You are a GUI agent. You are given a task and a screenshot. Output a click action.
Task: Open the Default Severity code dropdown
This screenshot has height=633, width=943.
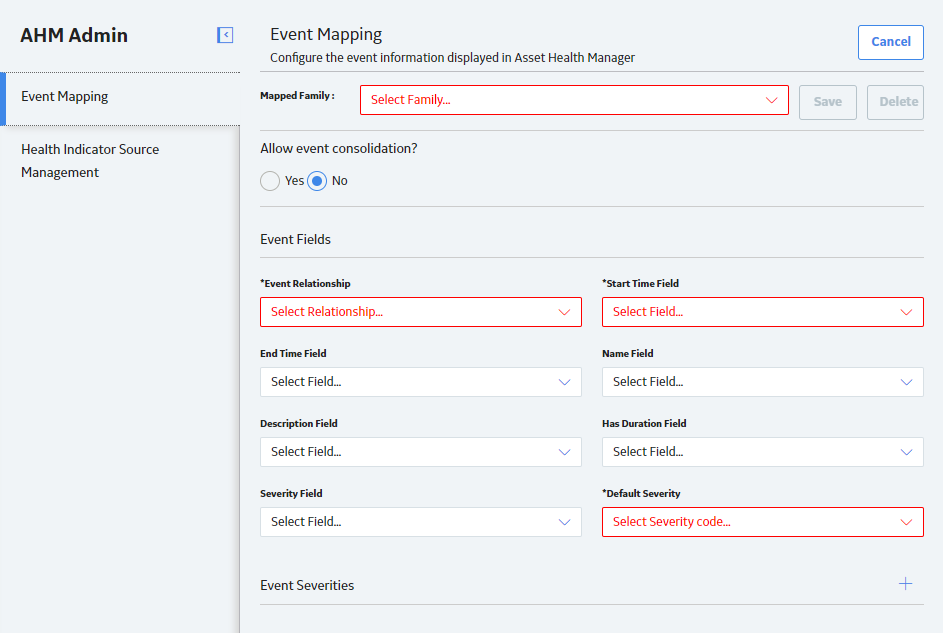(x=763, y=522)
